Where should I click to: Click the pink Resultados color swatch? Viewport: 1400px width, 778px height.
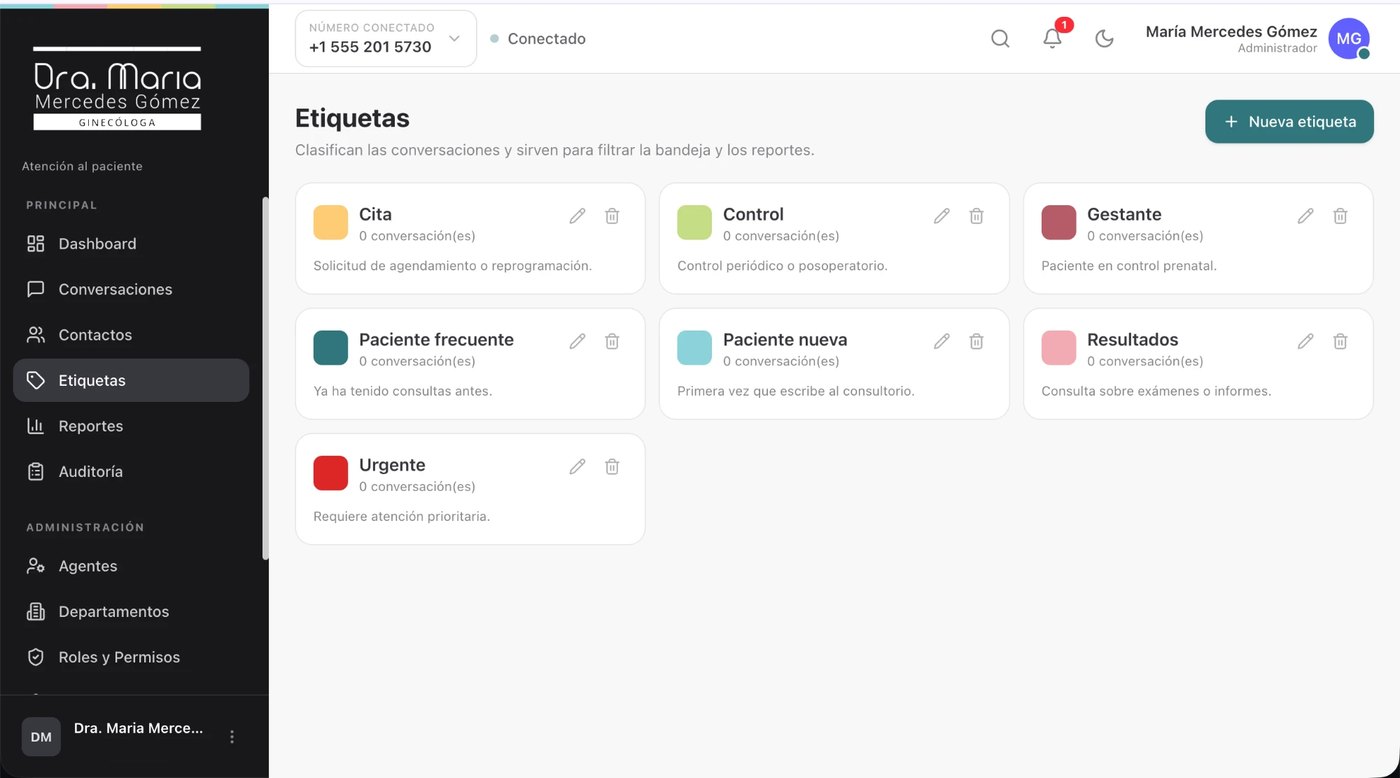1059,347
